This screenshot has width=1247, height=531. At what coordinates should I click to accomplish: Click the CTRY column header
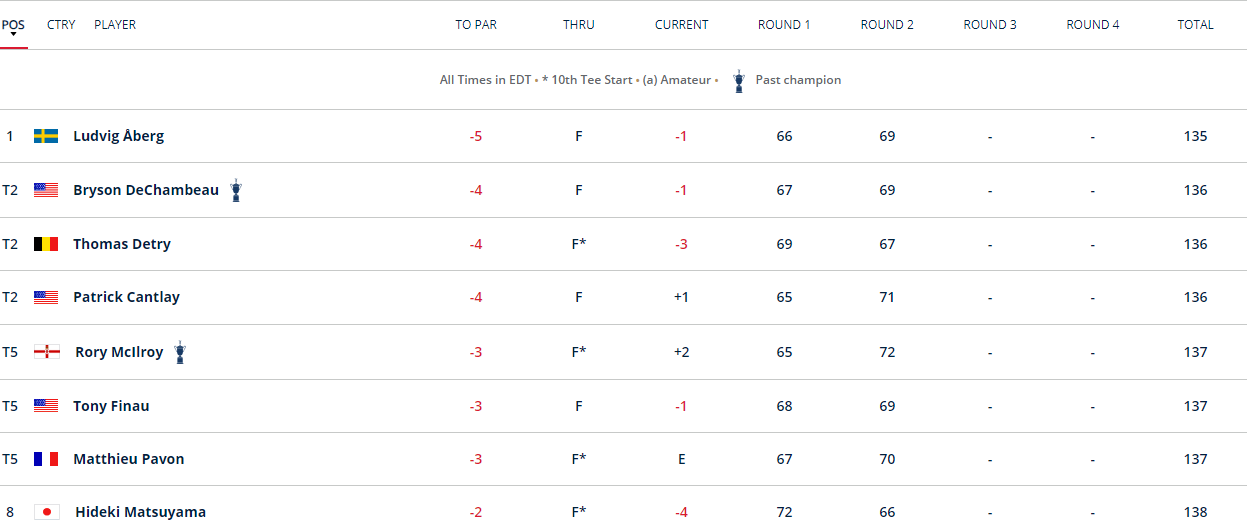click(x=61, y=25)
